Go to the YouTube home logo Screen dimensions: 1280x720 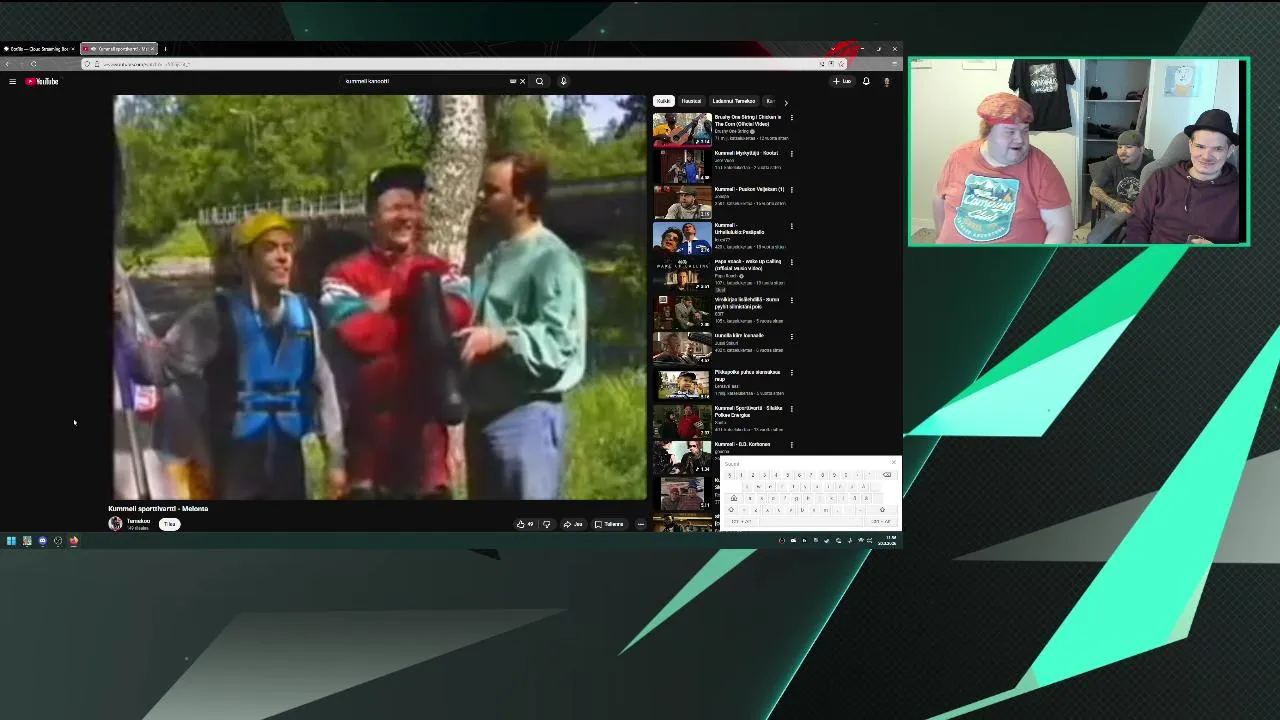point(42,81)
